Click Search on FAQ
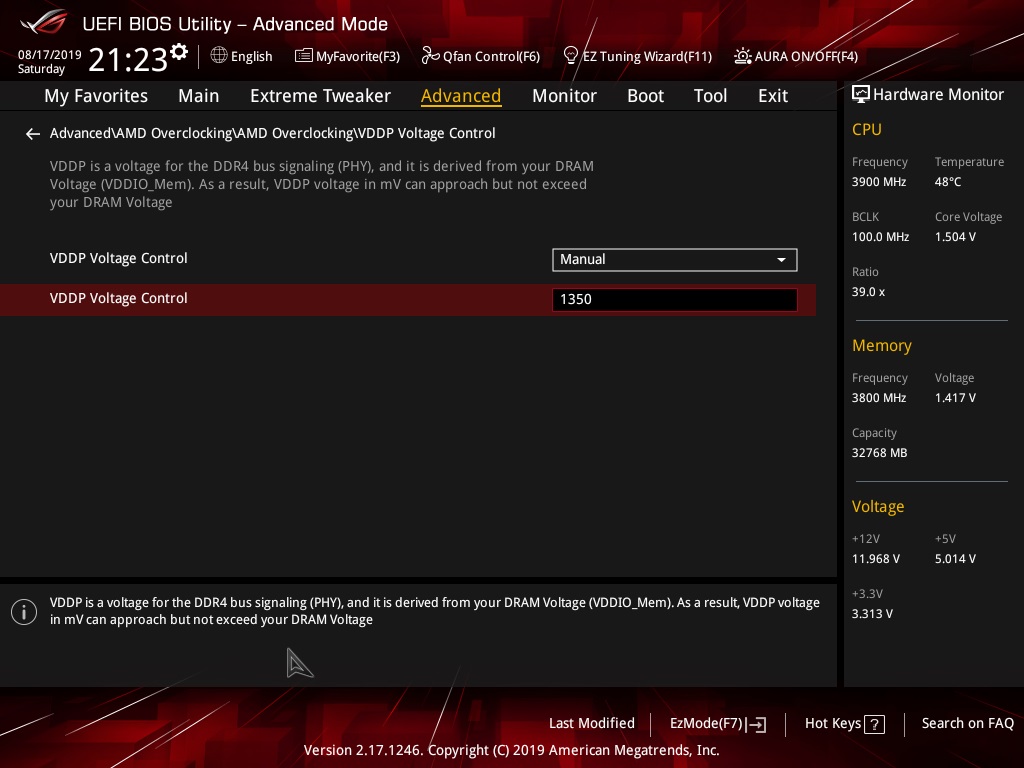Viewport: 1024px width, 768px height. pos(967,723)
